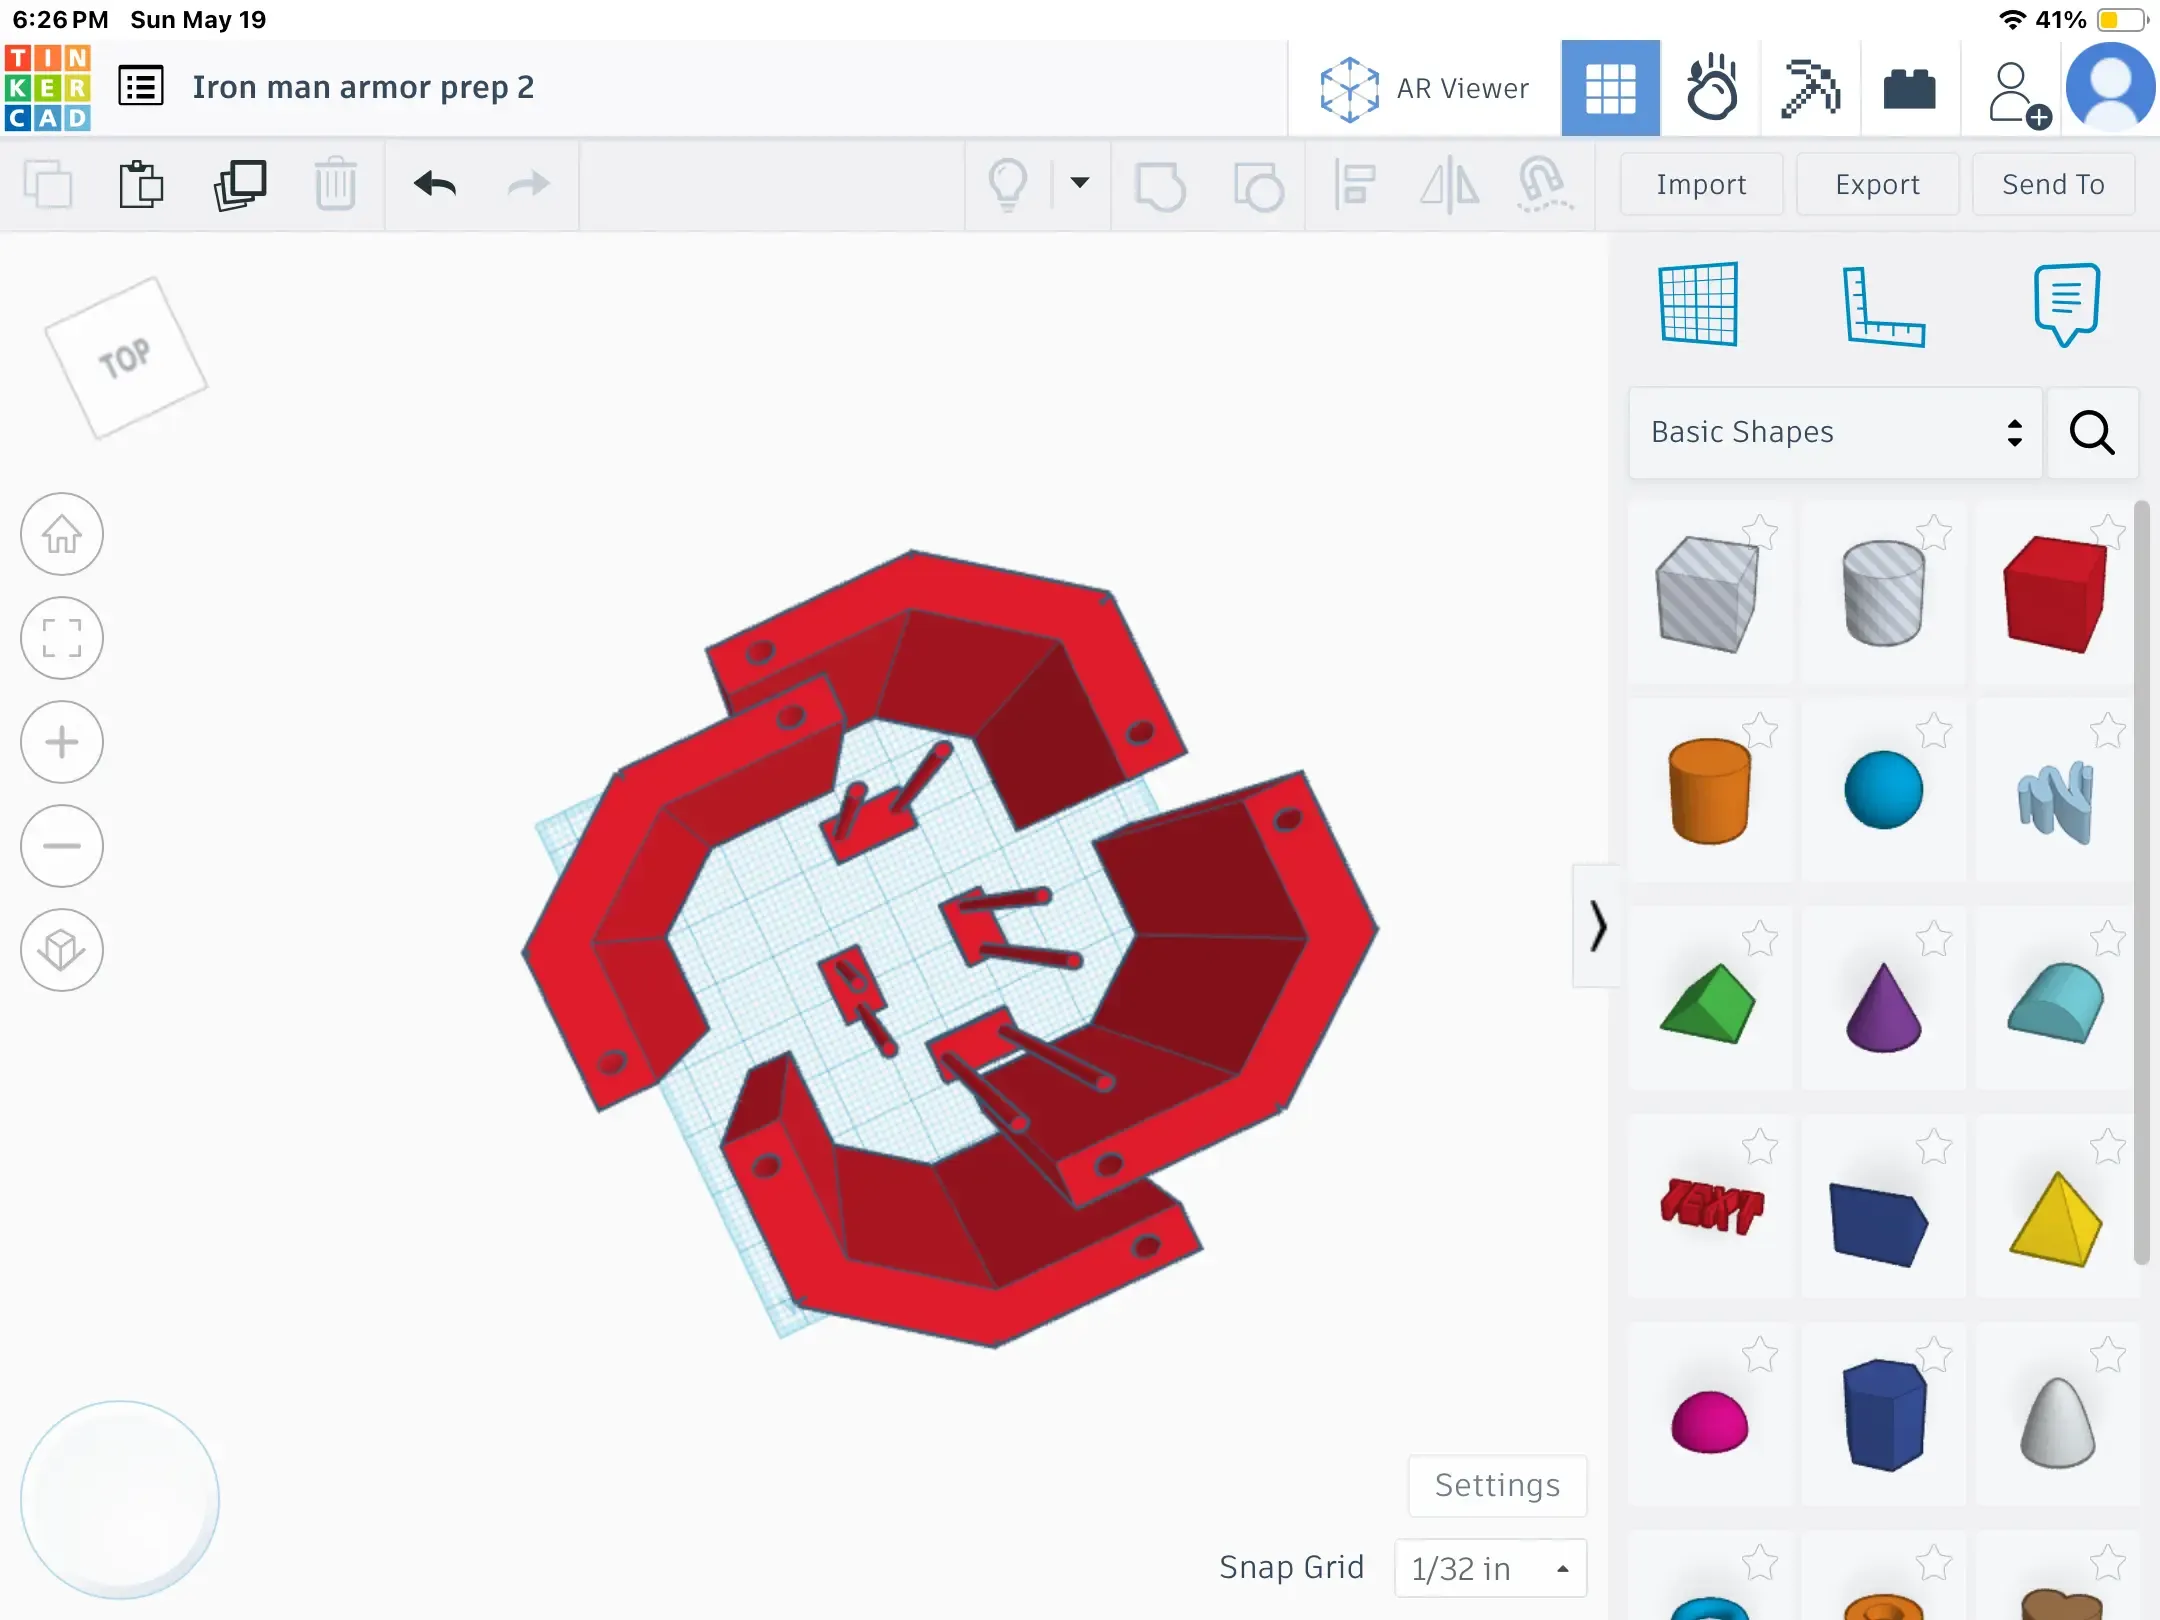Viewport: 2160px width, 1620px height.
Task: Search shapes with magnifier icon
Action: [x=2092, y=432]
